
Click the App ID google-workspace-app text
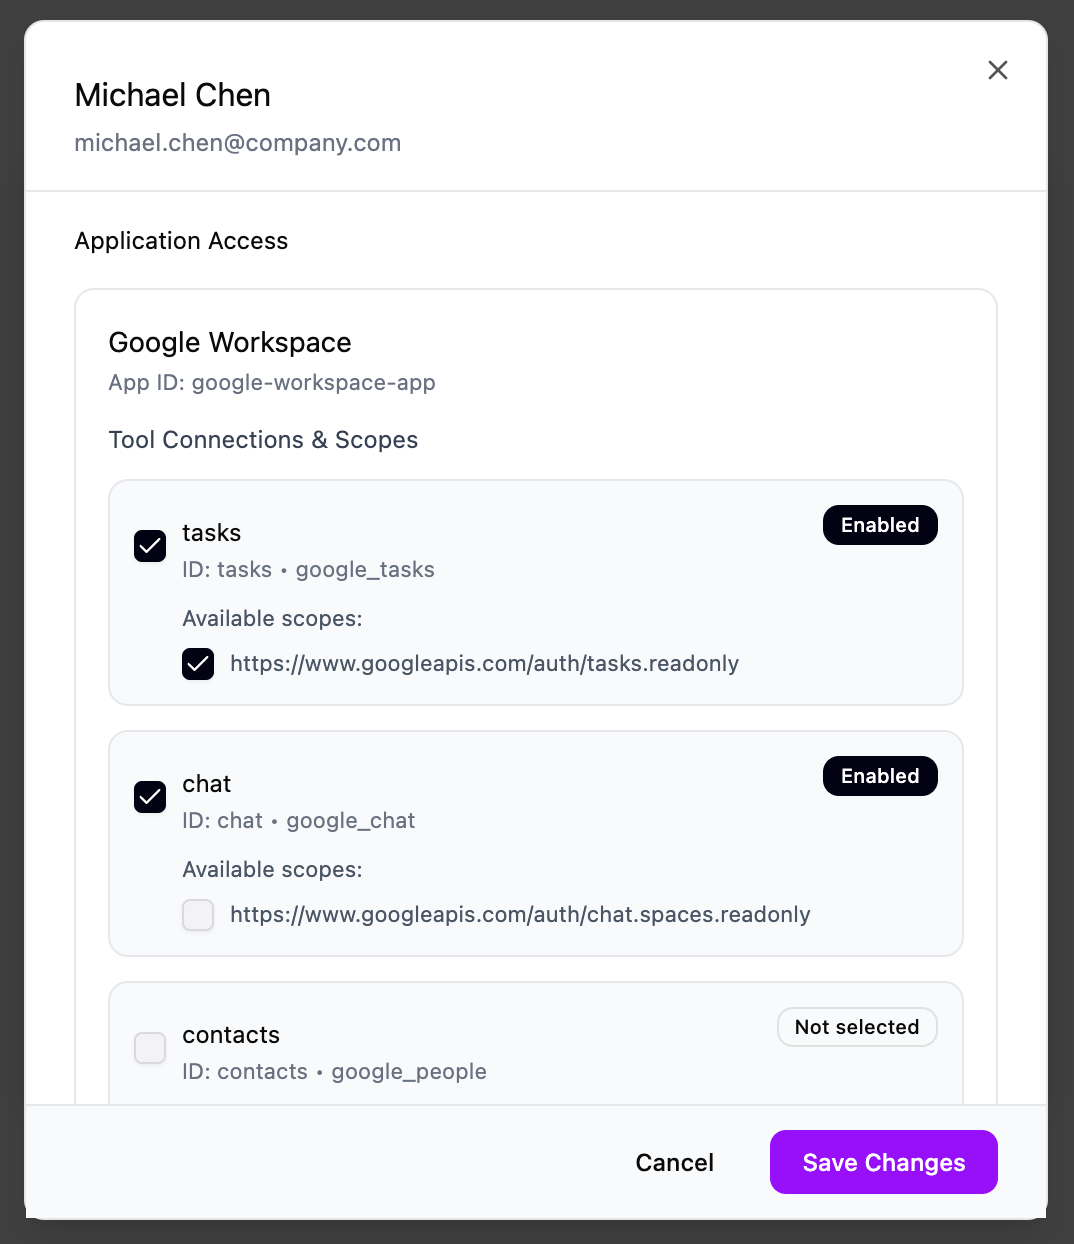coord(272,383)
